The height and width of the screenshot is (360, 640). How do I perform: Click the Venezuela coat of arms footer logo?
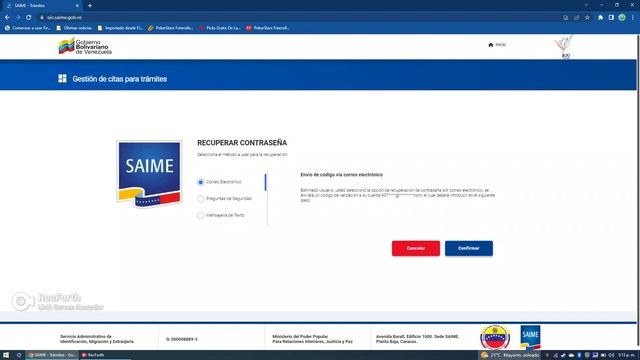pos(495,337)
